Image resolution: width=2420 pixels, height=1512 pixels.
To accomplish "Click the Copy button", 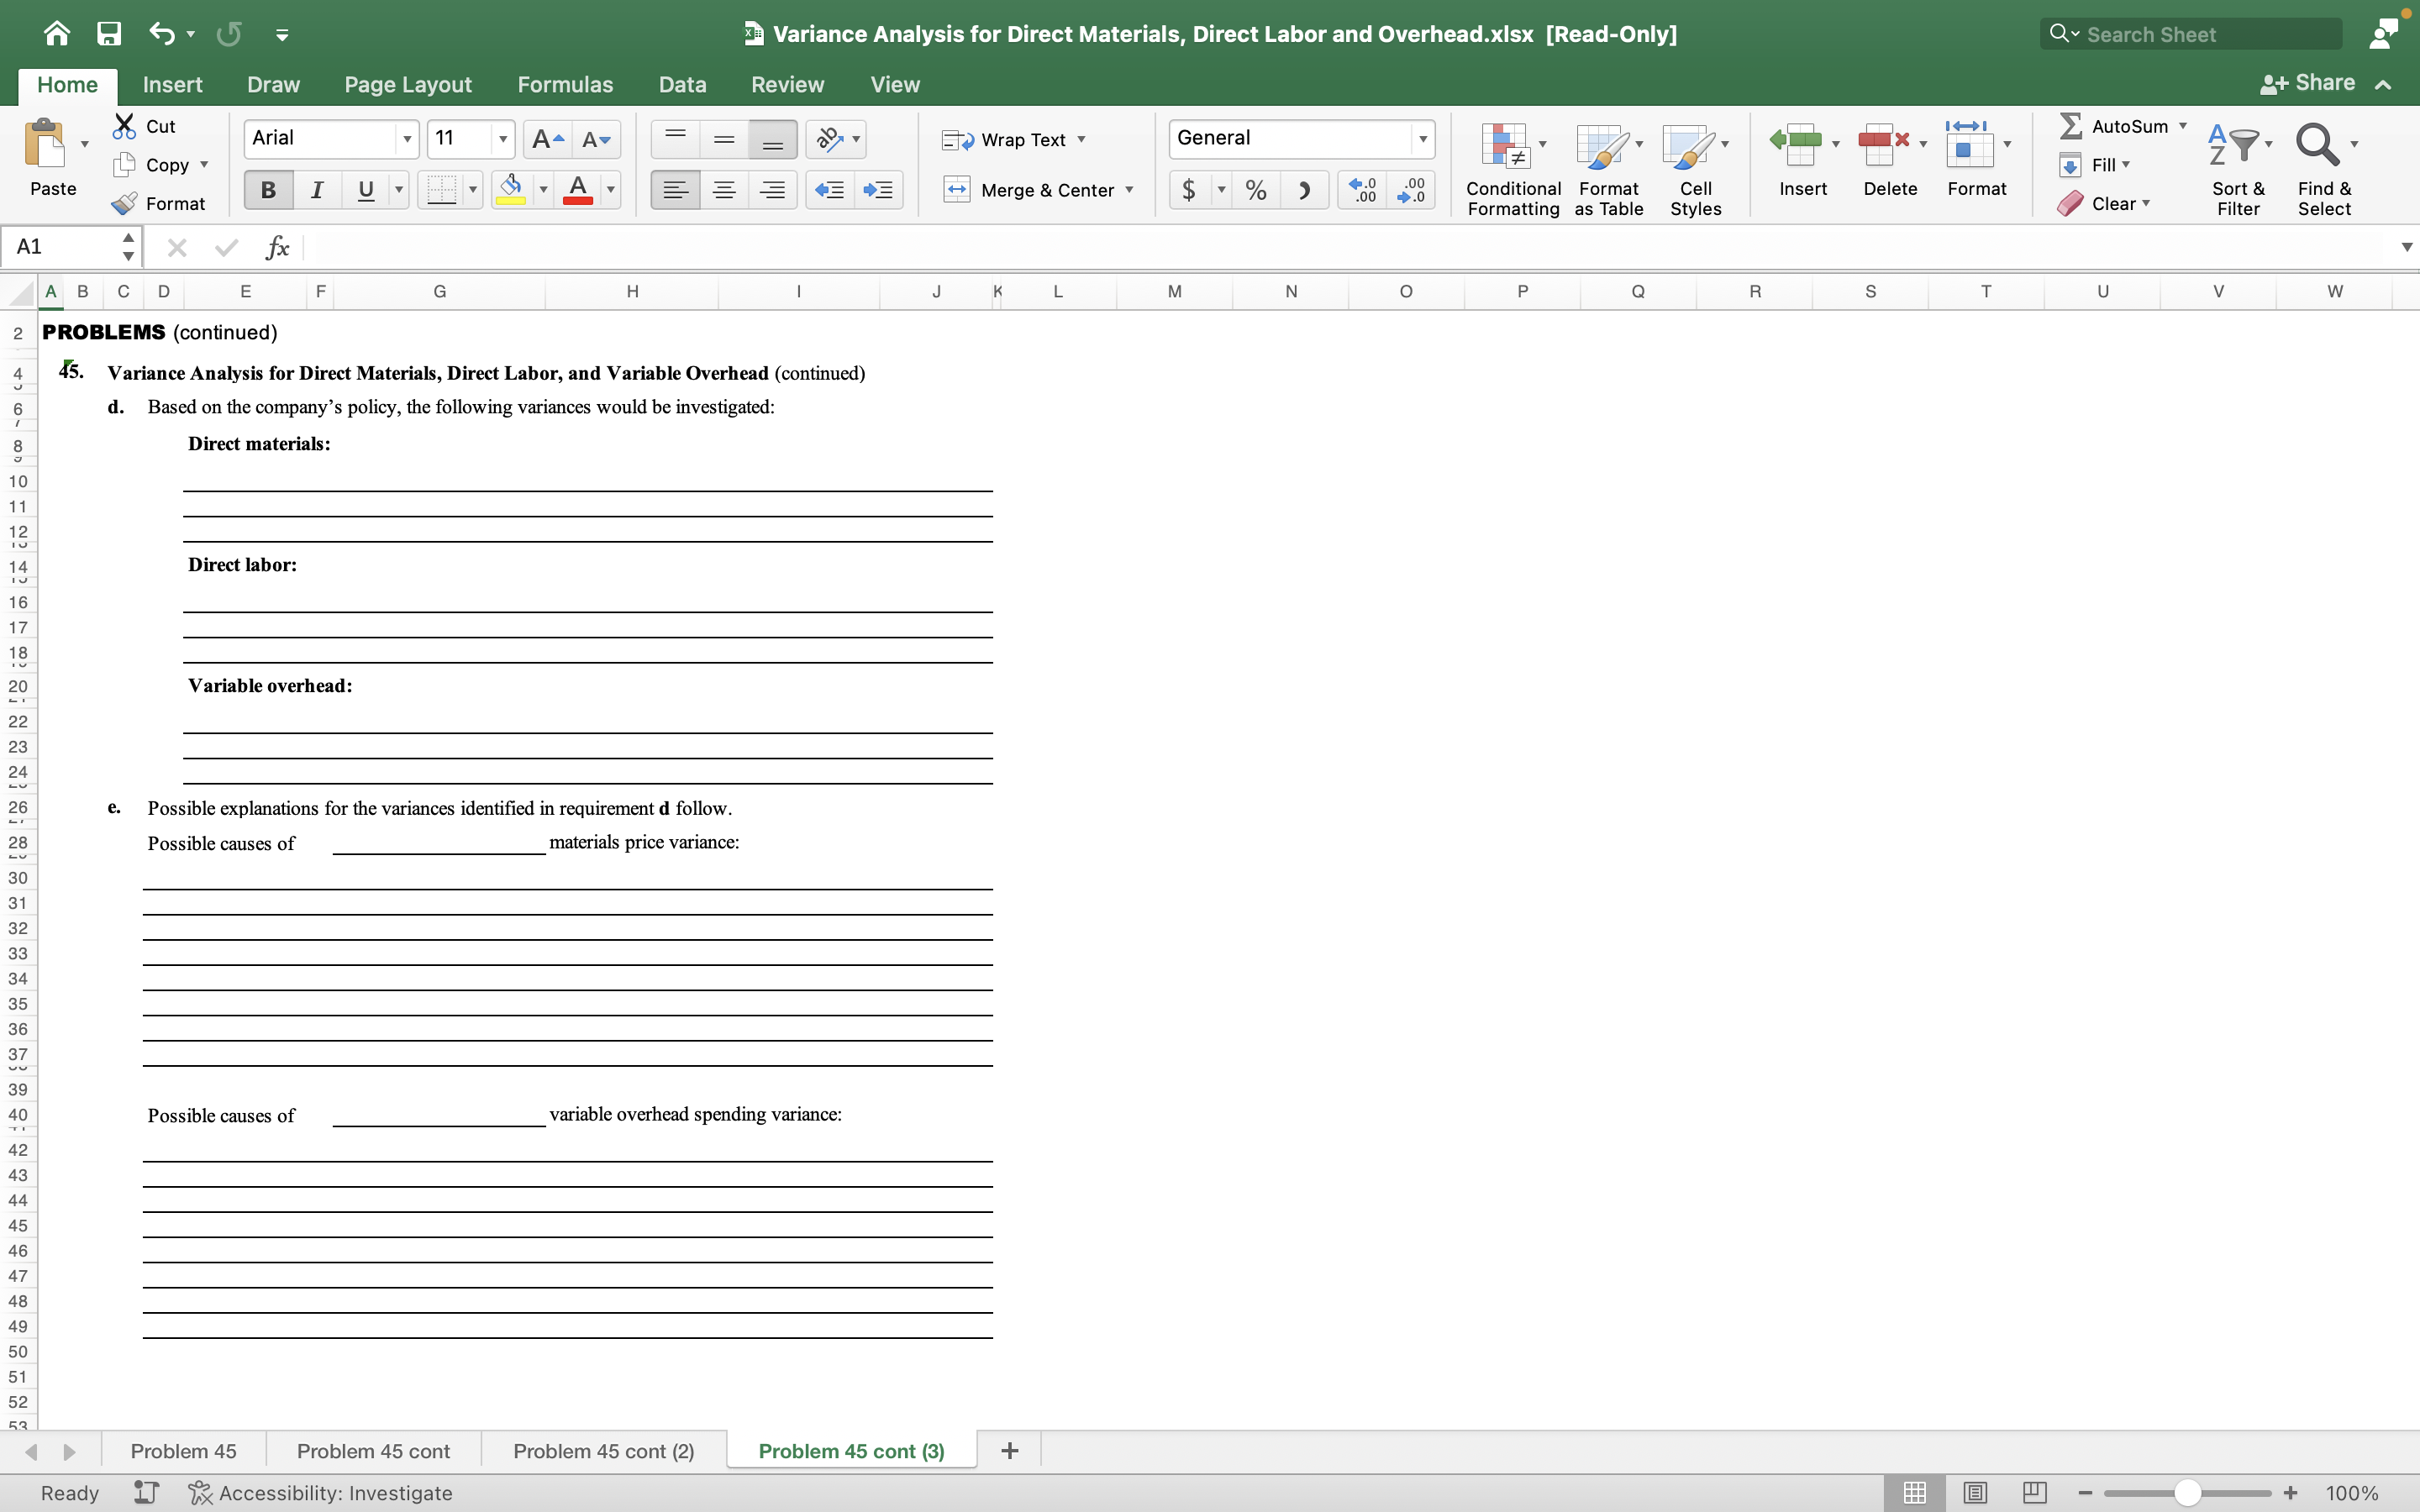I will click(x=152, y=165).
